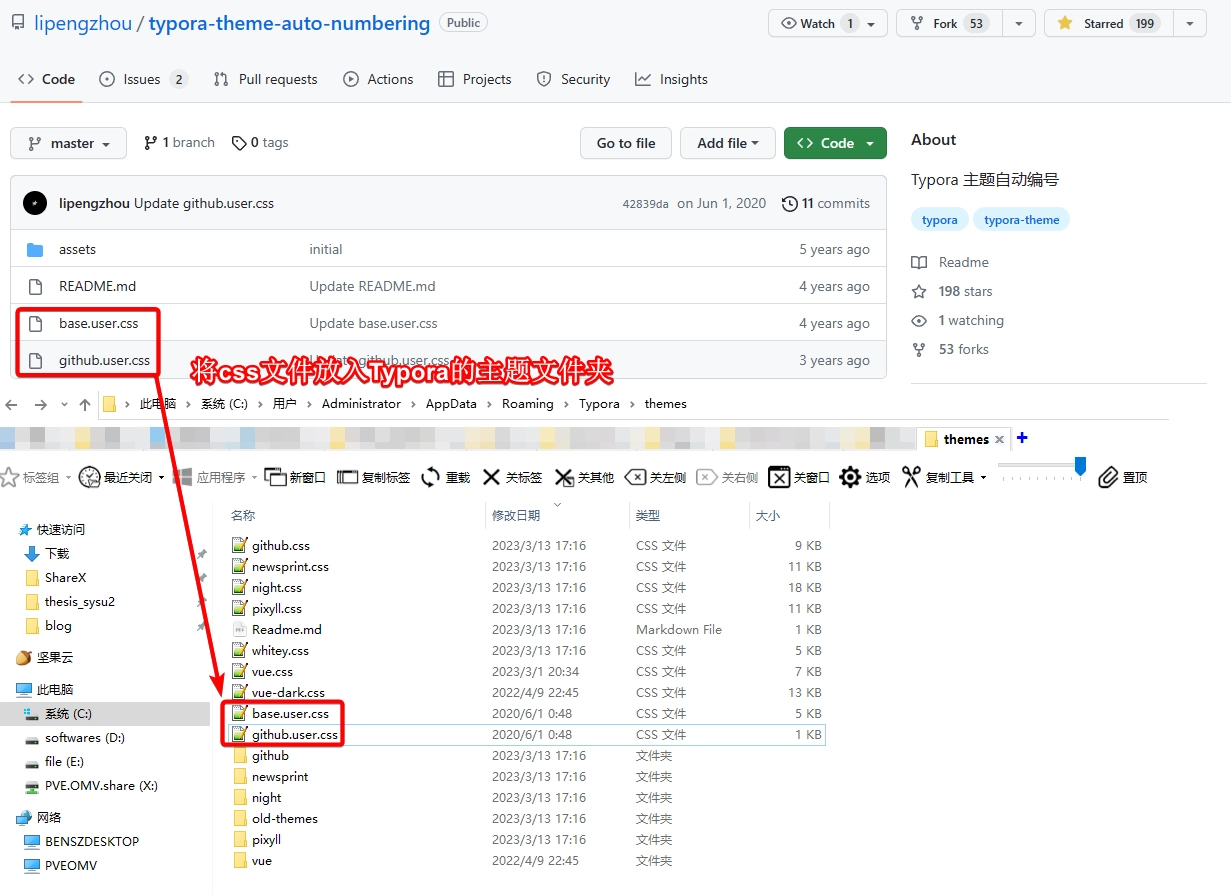Select 系统 (C:) drive in sidebar
Image resolution: width=1231 pixels, height=894 pixels.
(x=68, y=714)
